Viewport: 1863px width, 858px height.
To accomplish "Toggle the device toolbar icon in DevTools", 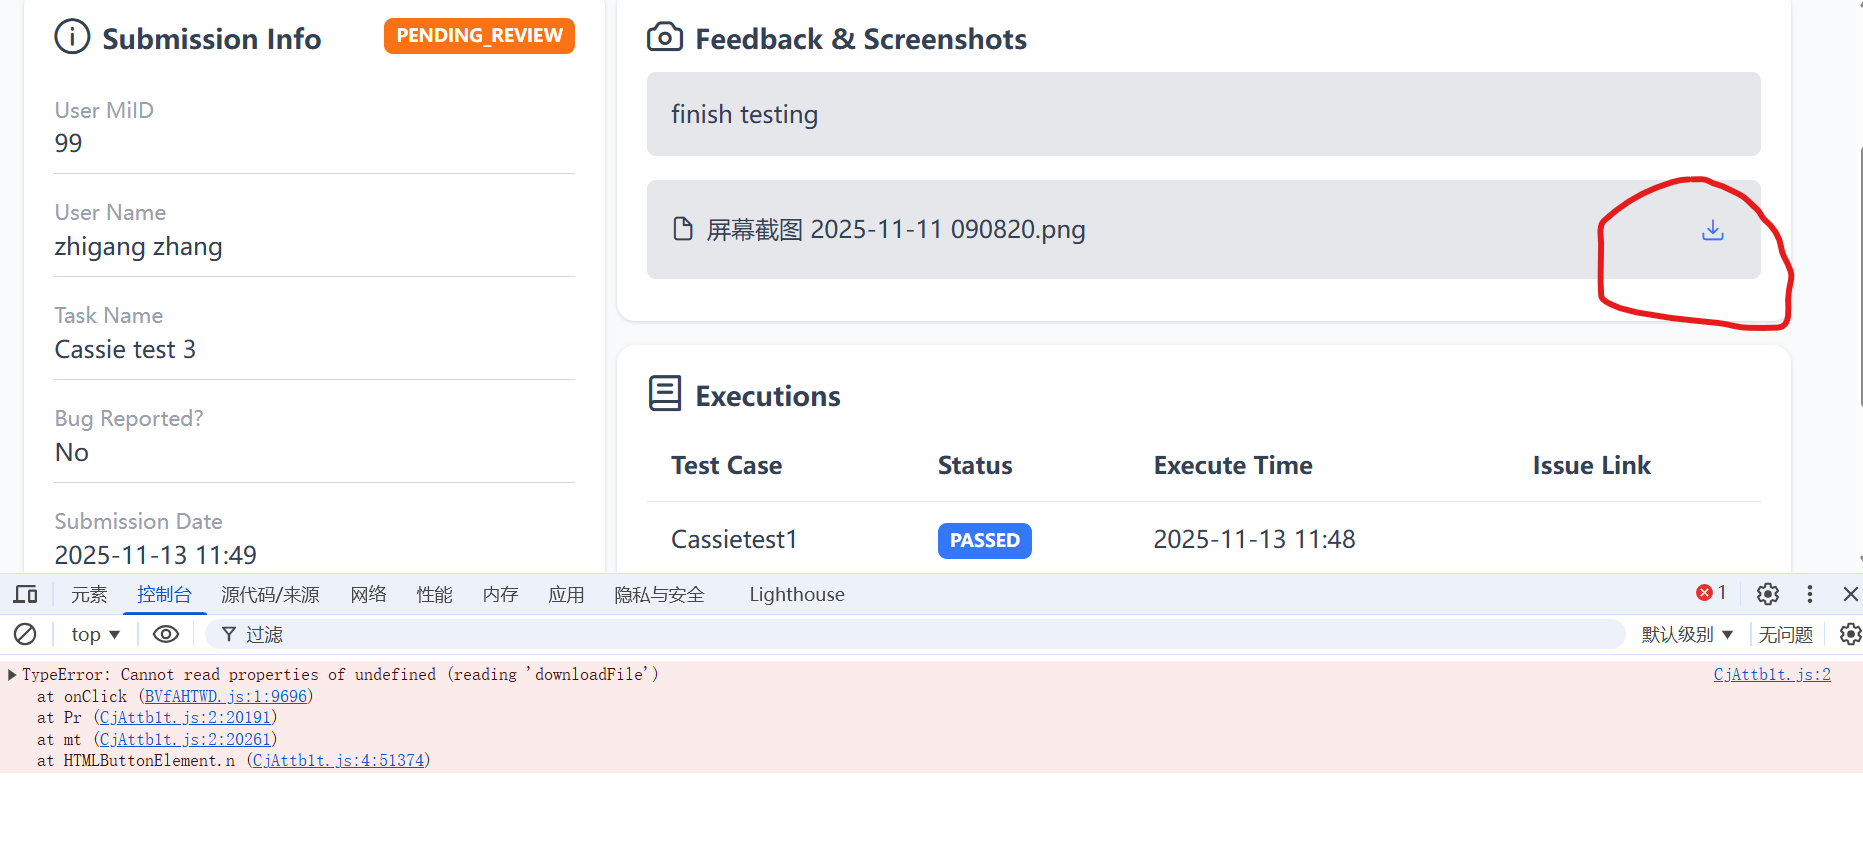I will 25,595.
